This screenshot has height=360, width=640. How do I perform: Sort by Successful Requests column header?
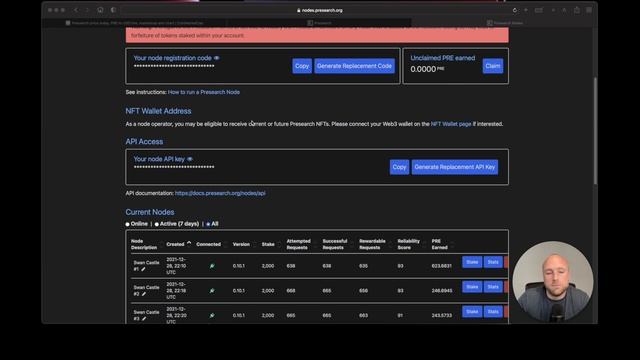(x=335, y=244)
